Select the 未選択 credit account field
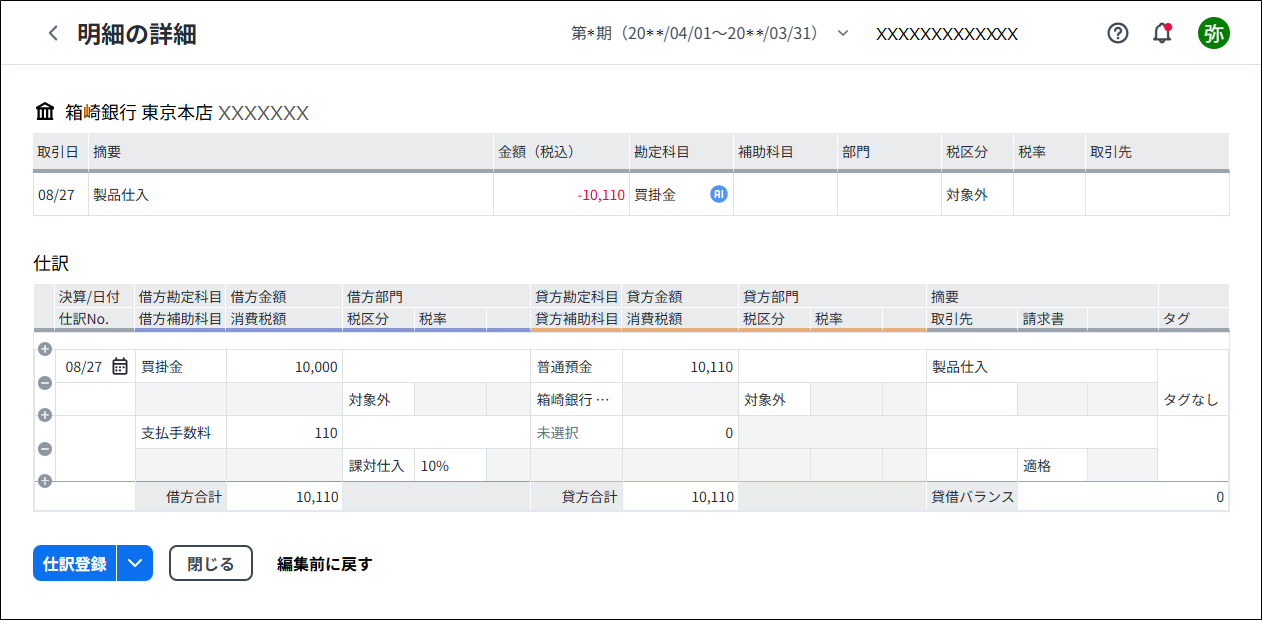Viewport: 1262px width, 620px height. click(576, 433)
